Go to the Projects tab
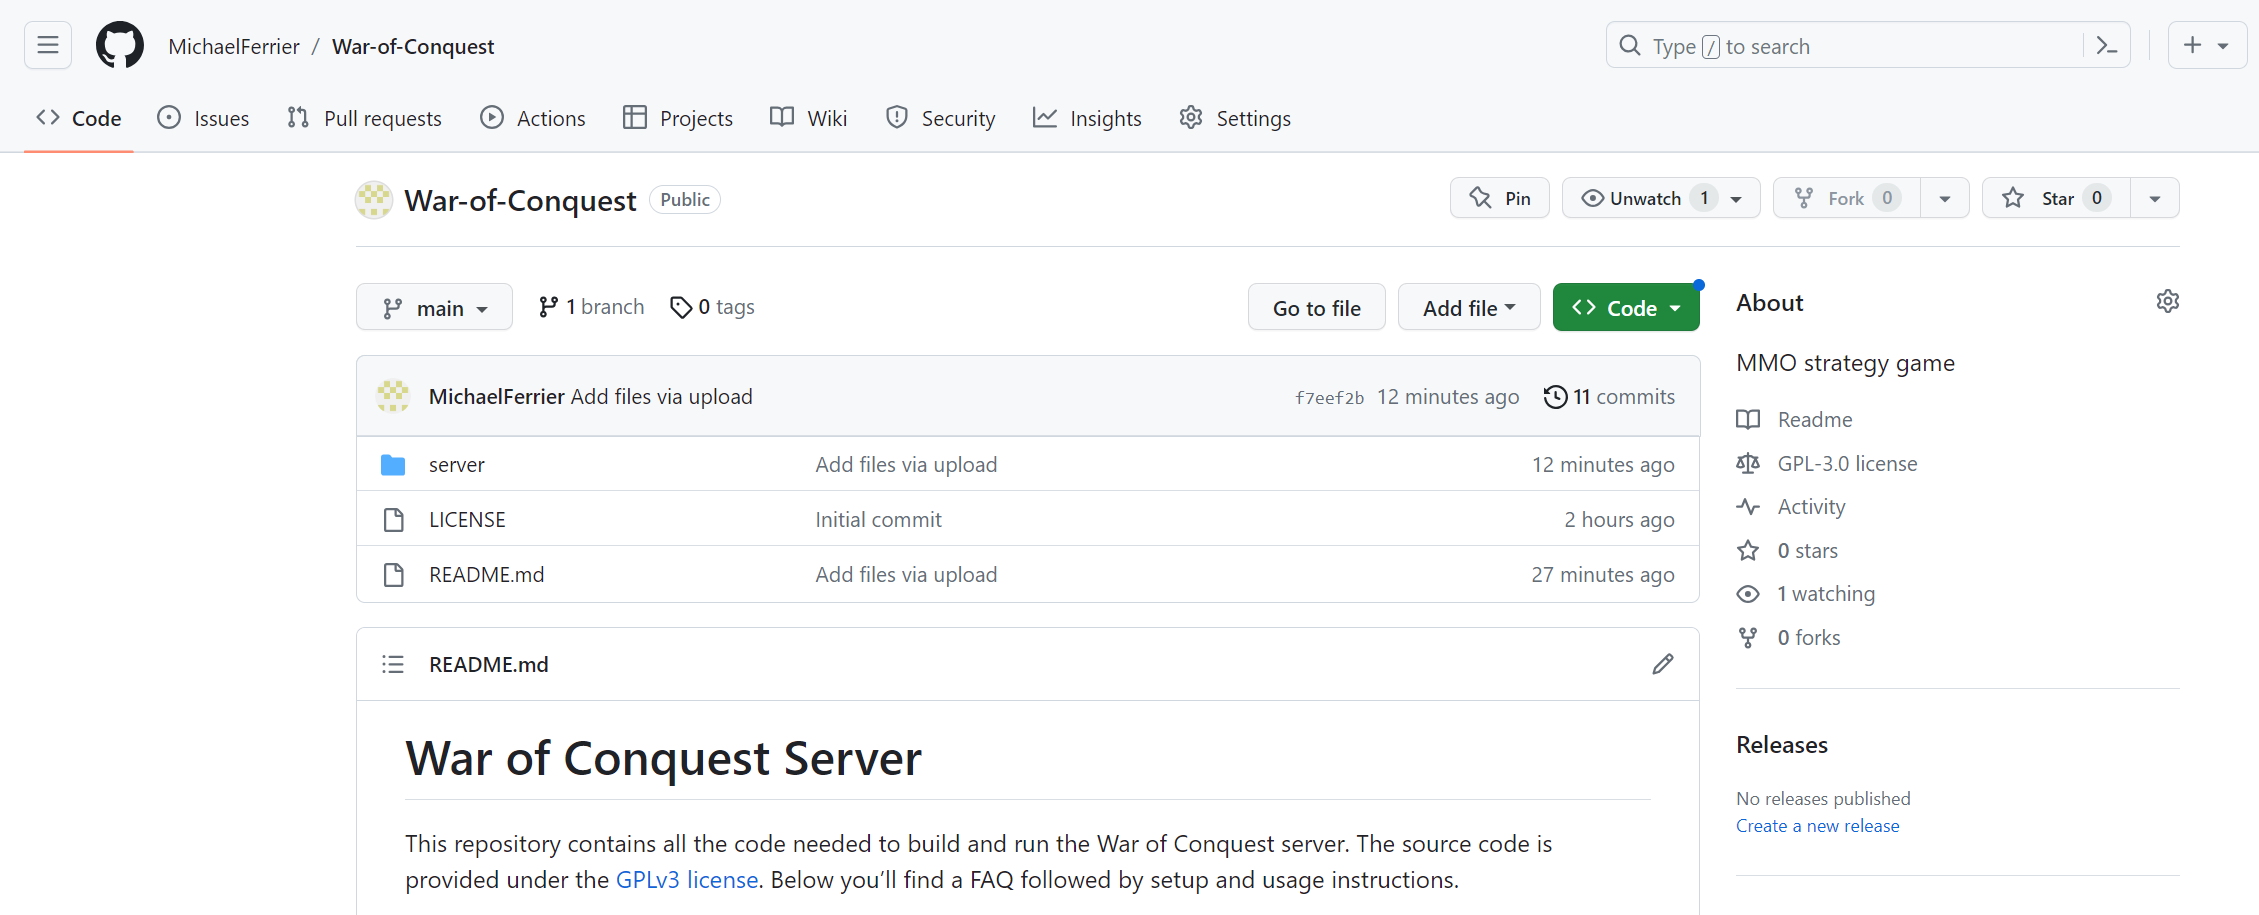 click(678, 118)
